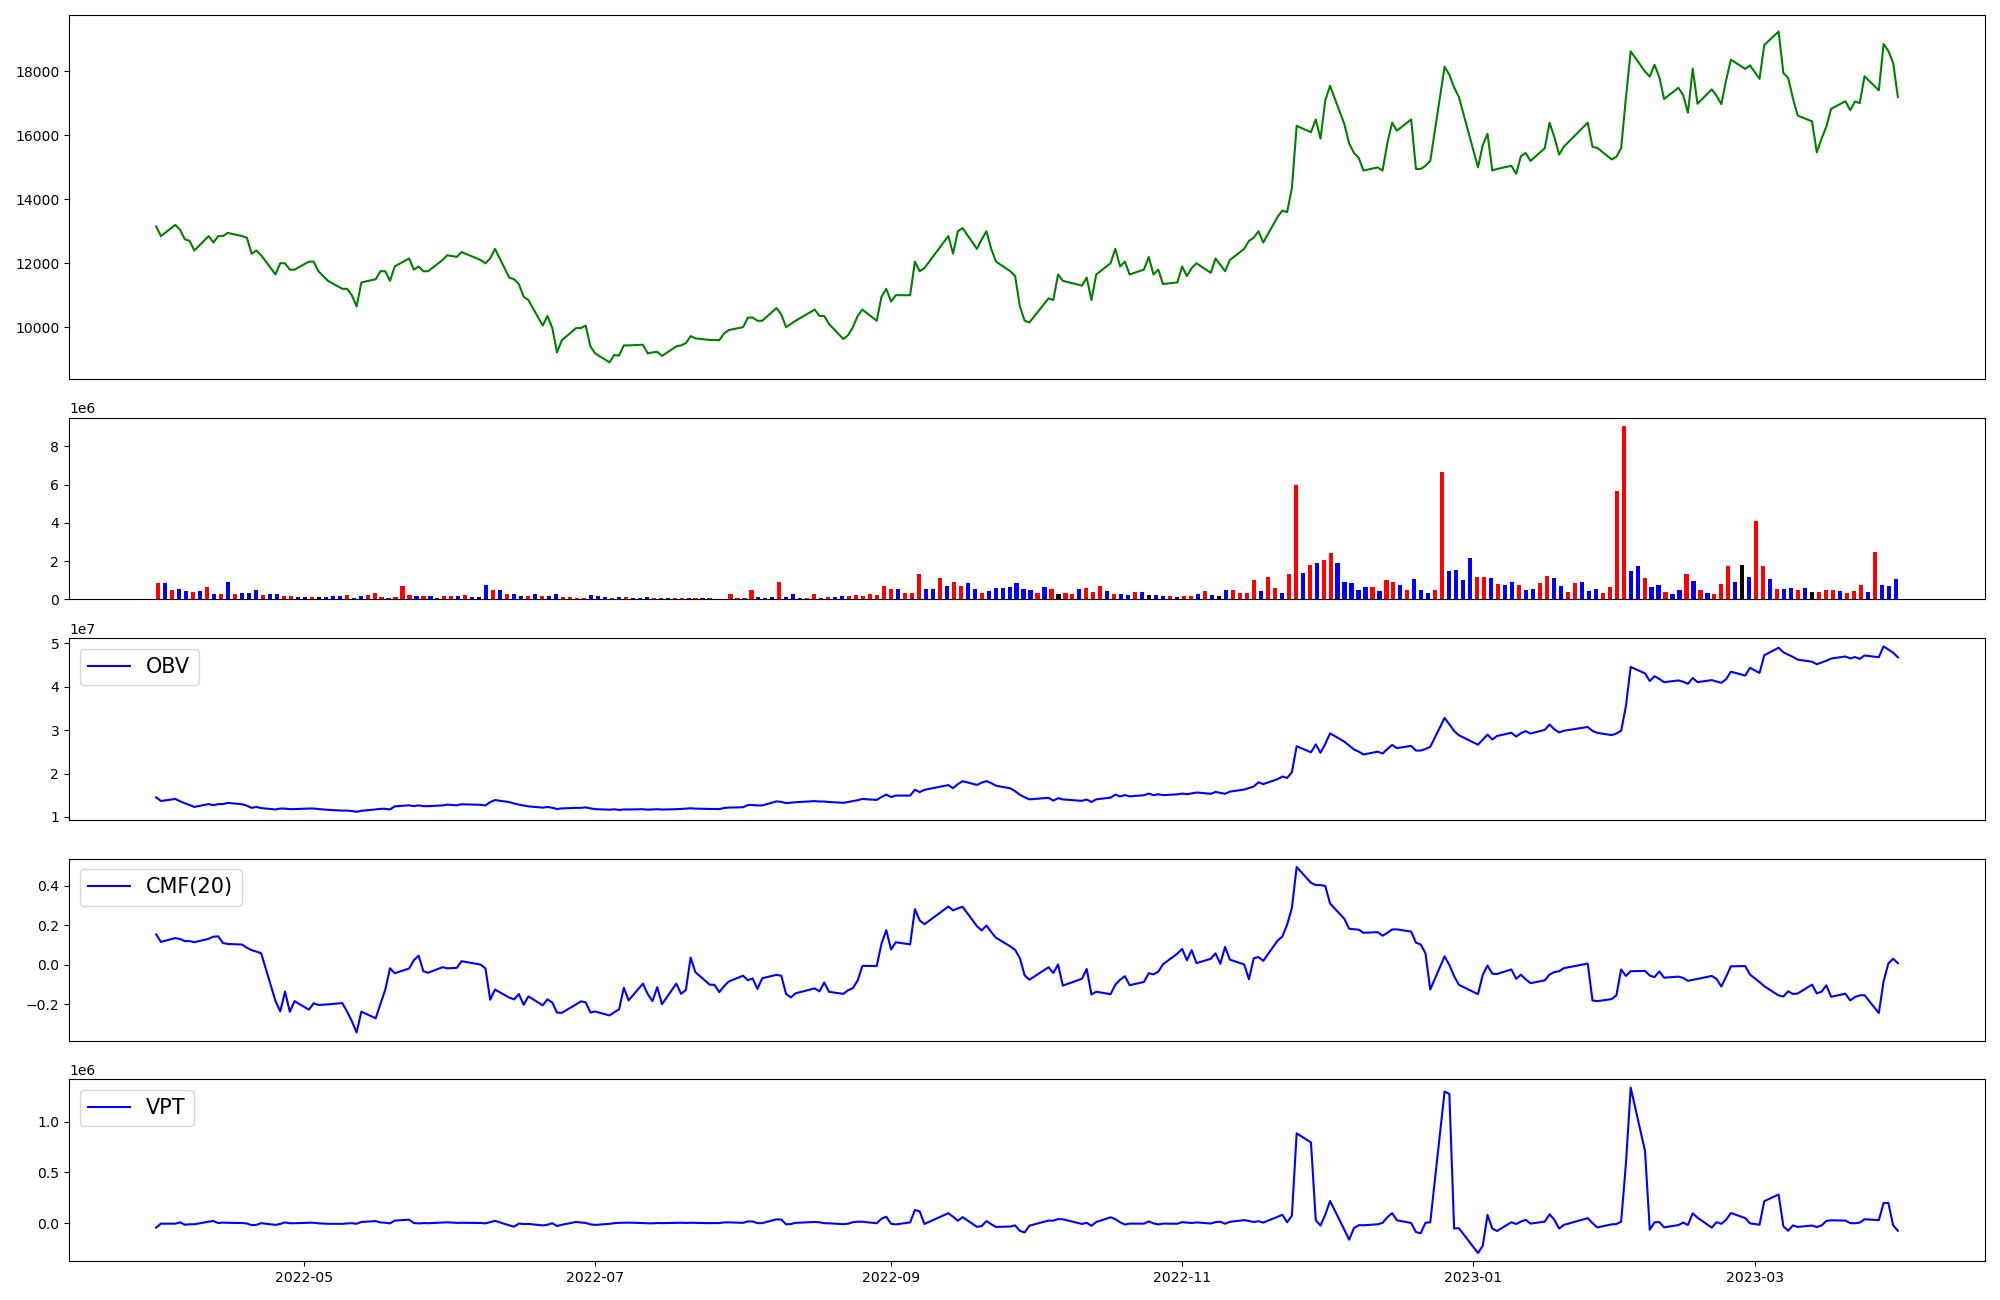Screen dimensions: 2000x1300
Task: Select the 2022-05 date tick label
Action: point(304,1277)
